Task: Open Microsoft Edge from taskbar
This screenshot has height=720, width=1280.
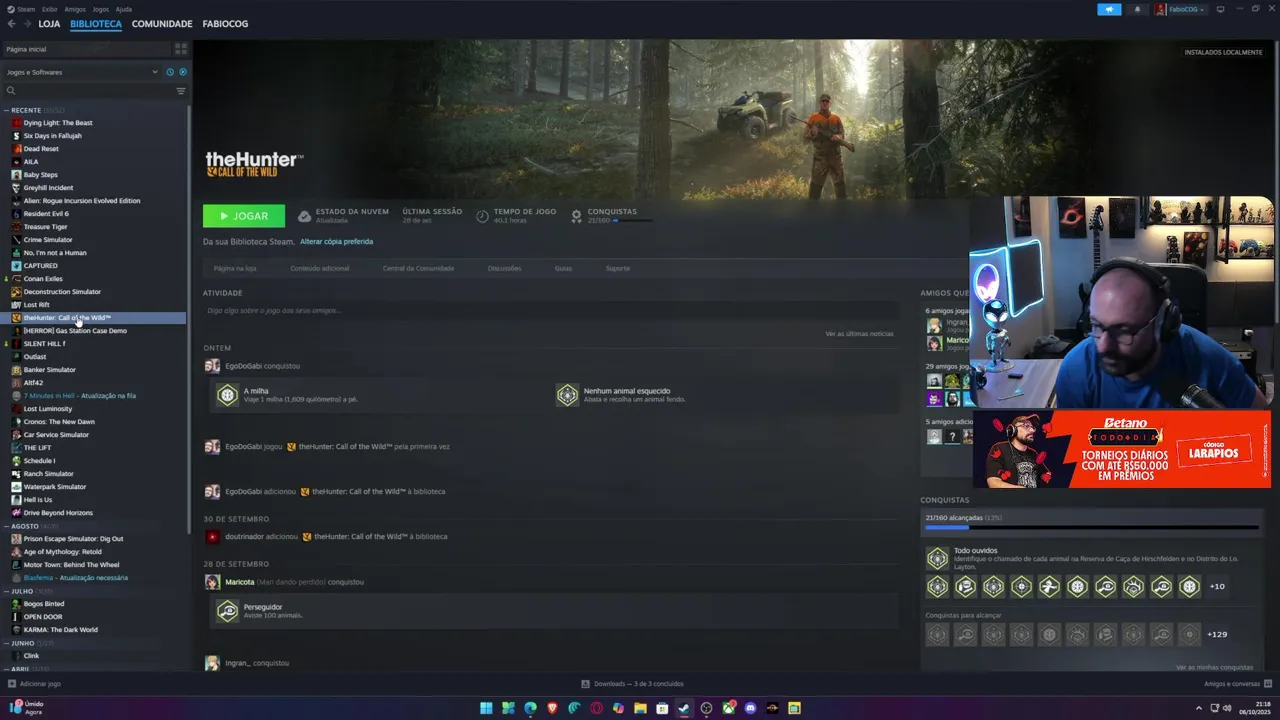Action: point(530,708)
